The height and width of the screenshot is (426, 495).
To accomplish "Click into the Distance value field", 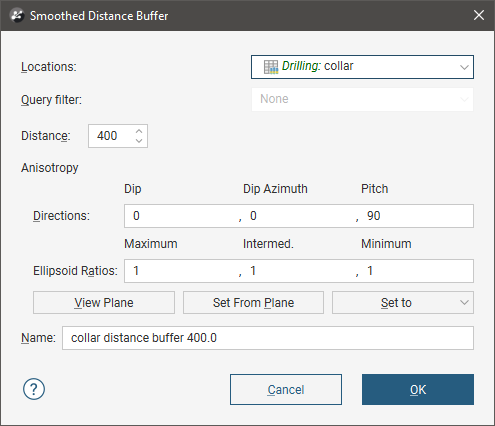I will (x=111, y=136).
